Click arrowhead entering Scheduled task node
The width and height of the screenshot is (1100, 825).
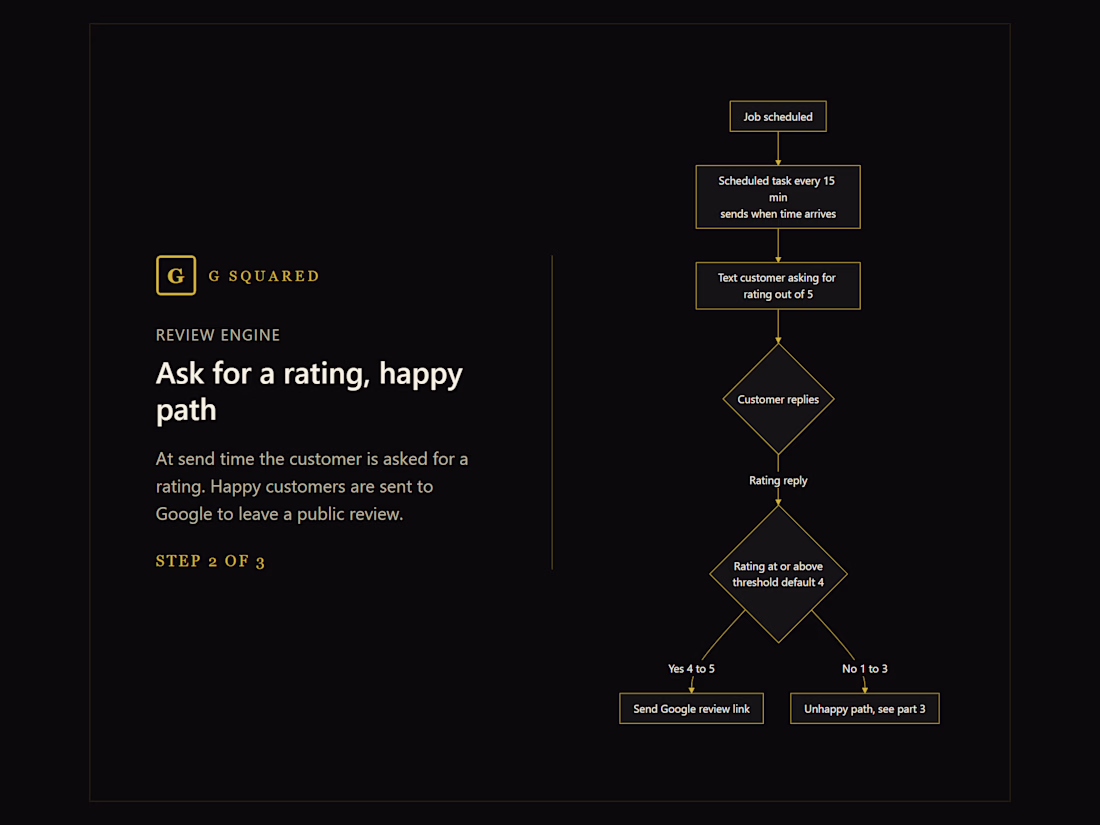click(x=778, y=162)
